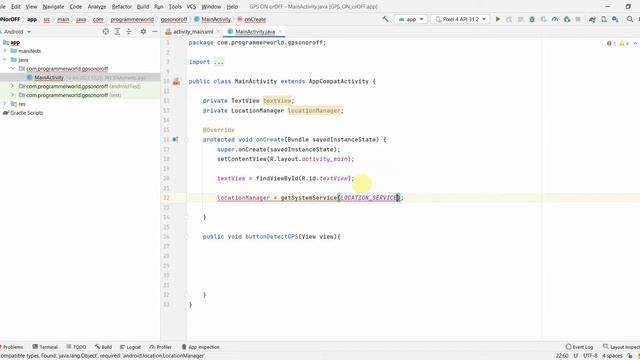Open Project panel settings gear
Viewport: 640px width, 360px height.
pos(143,31)
